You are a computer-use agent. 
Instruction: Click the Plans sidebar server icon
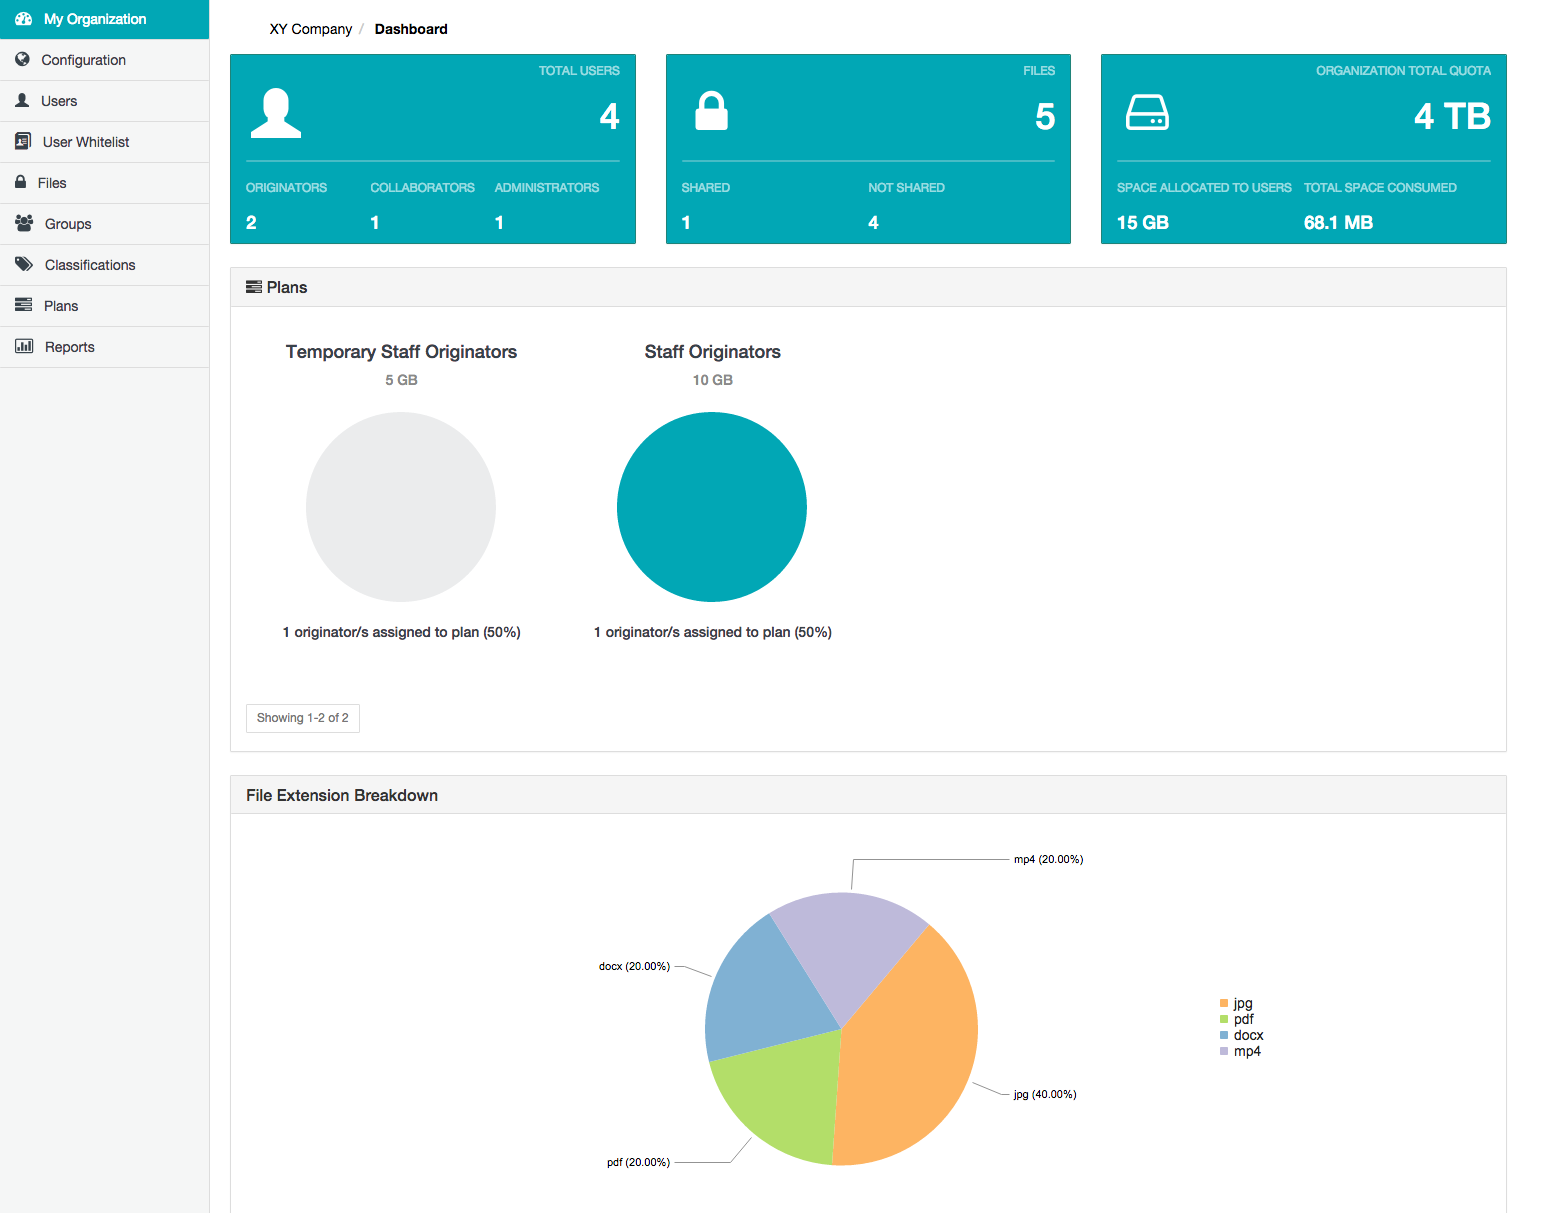23,306
